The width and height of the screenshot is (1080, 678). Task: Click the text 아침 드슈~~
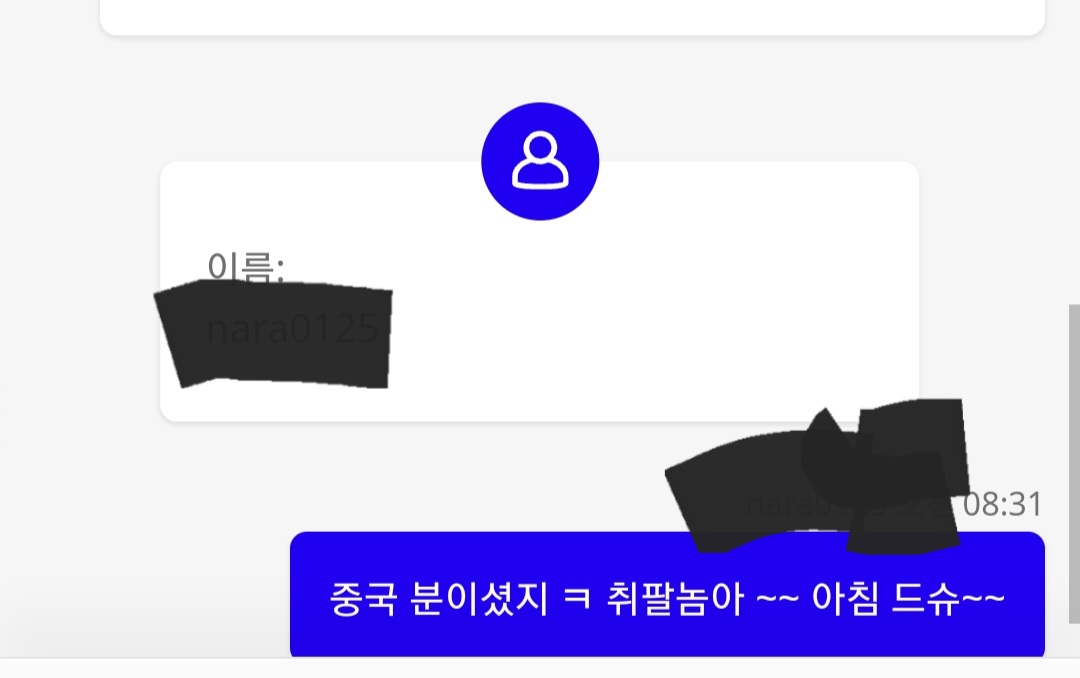point(908,599)
